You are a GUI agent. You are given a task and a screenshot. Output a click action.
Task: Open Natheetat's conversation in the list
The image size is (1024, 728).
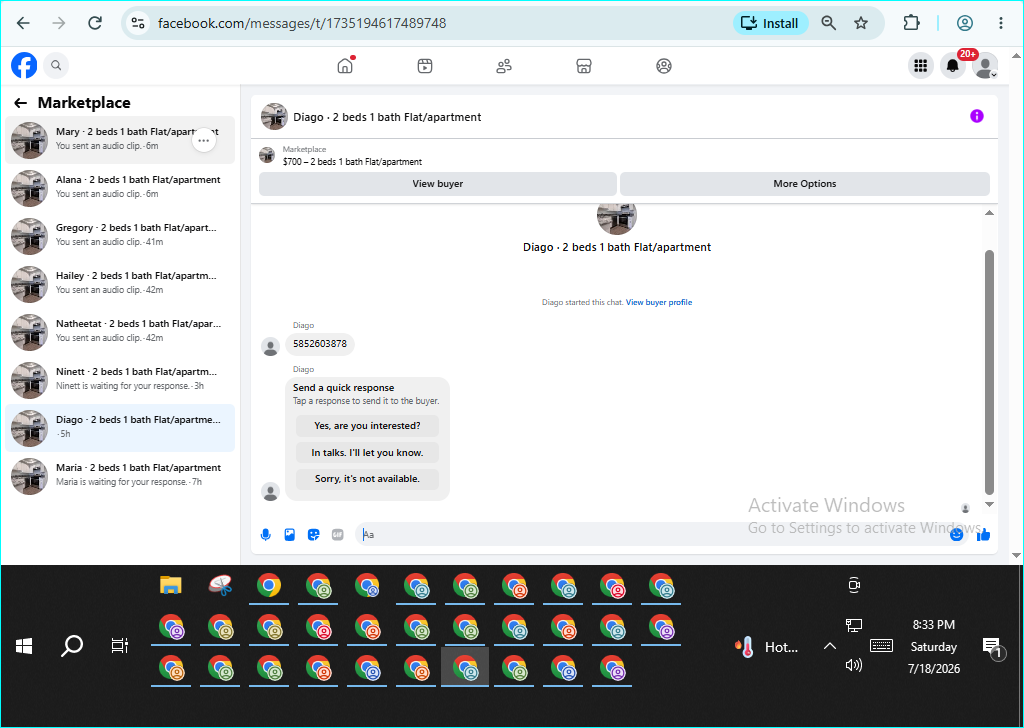pos(120,332)
